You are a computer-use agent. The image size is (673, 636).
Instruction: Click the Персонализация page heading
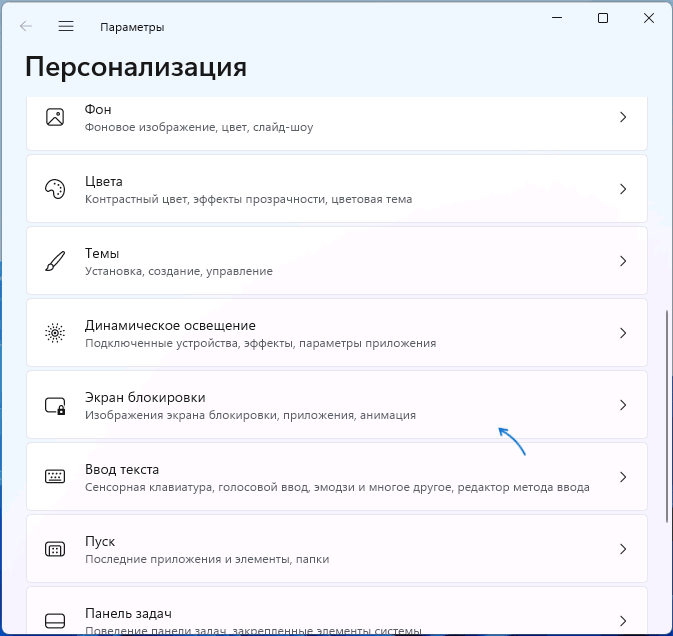136,67
